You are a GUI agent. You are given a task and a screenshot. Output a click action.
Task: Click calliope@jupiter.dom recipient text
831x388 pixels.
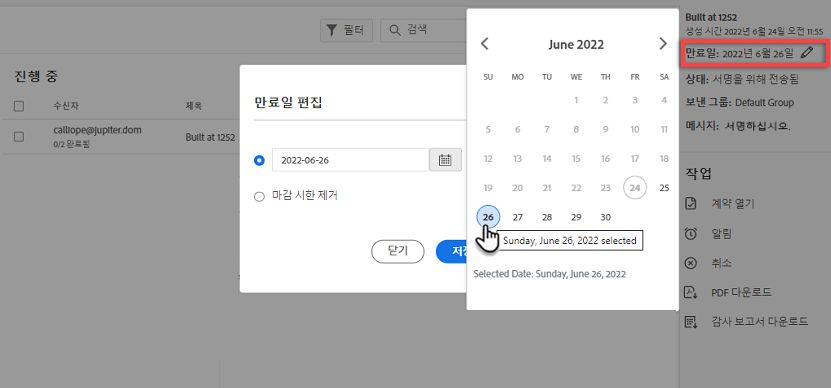pyautogui.click(x=98, y=129)
